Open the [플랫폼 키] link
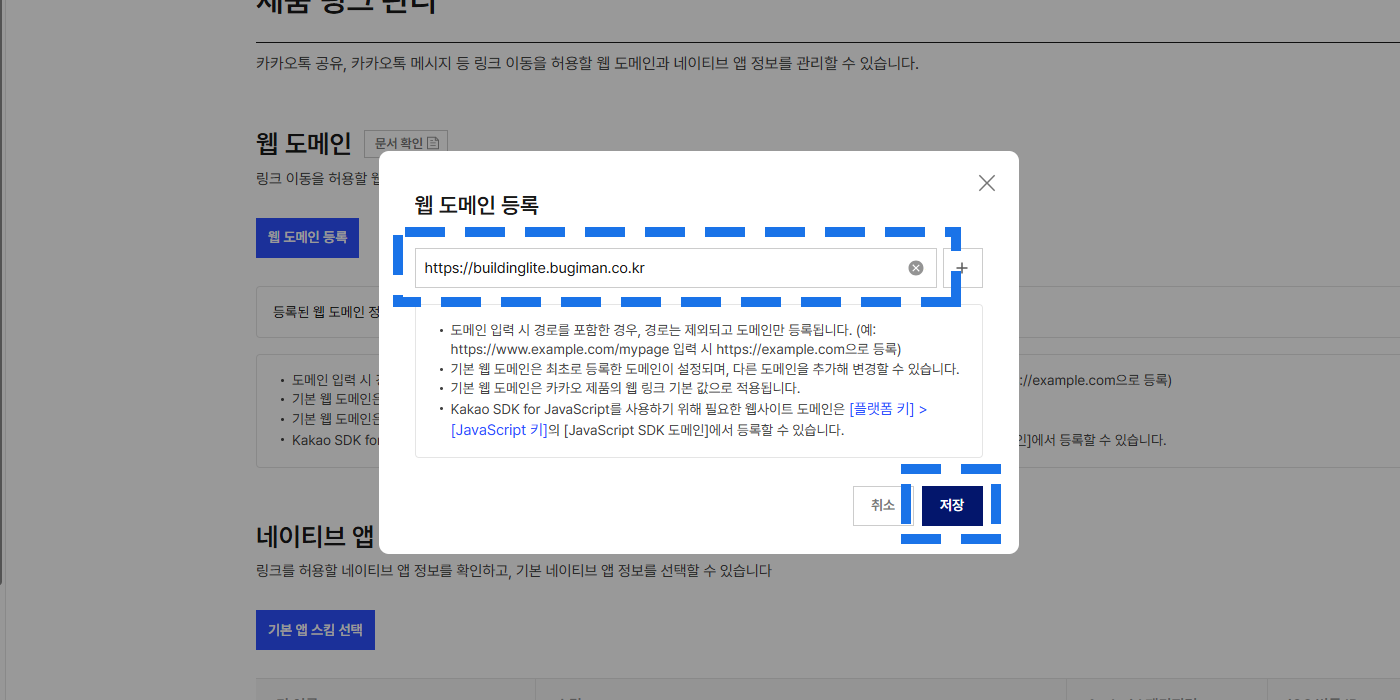 (x=888, y=409)
